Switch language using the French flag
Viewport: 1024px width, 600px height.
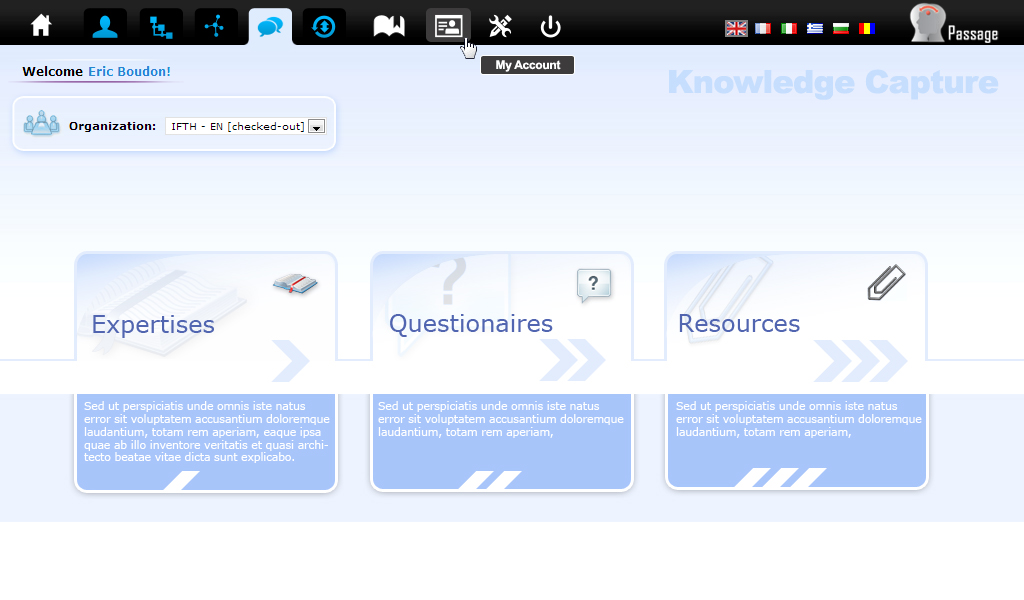click(x=763, y=29)
